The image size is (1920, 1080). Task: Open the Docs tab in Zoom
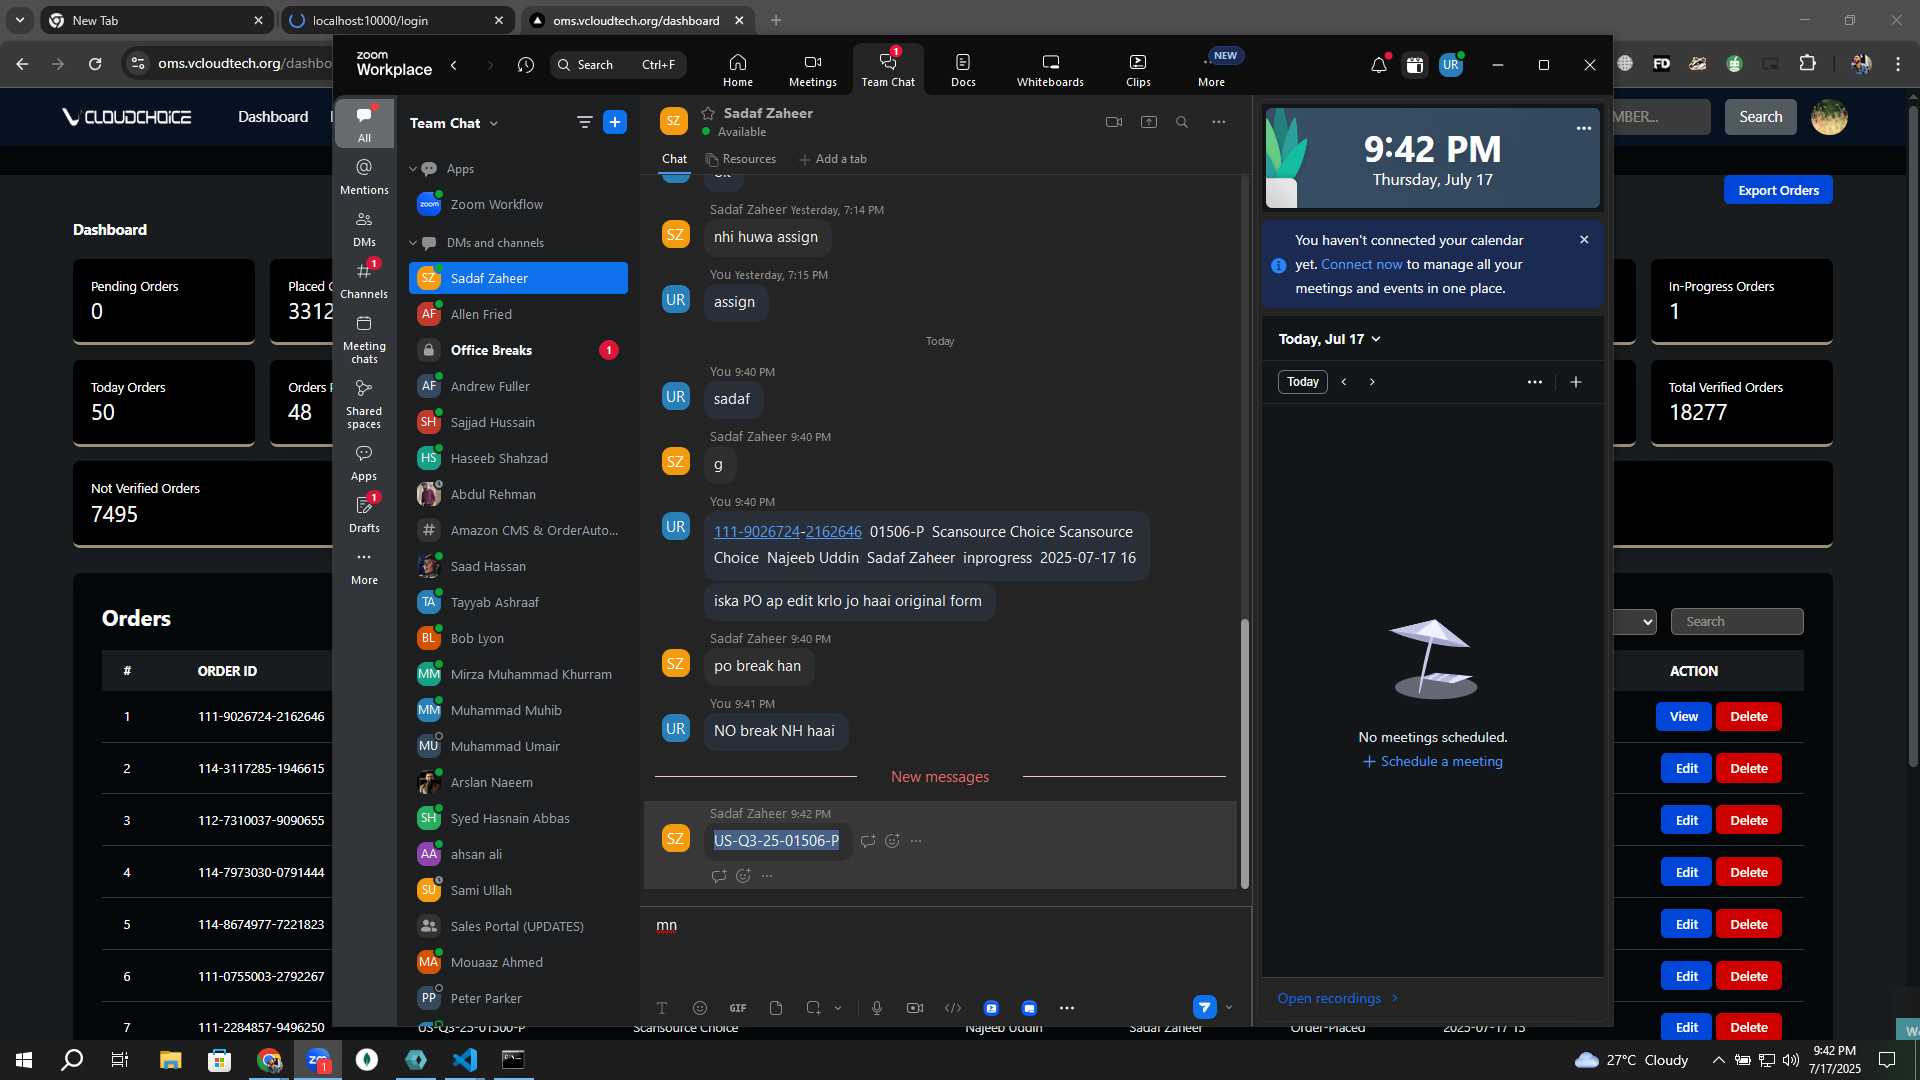click(963, 70)
